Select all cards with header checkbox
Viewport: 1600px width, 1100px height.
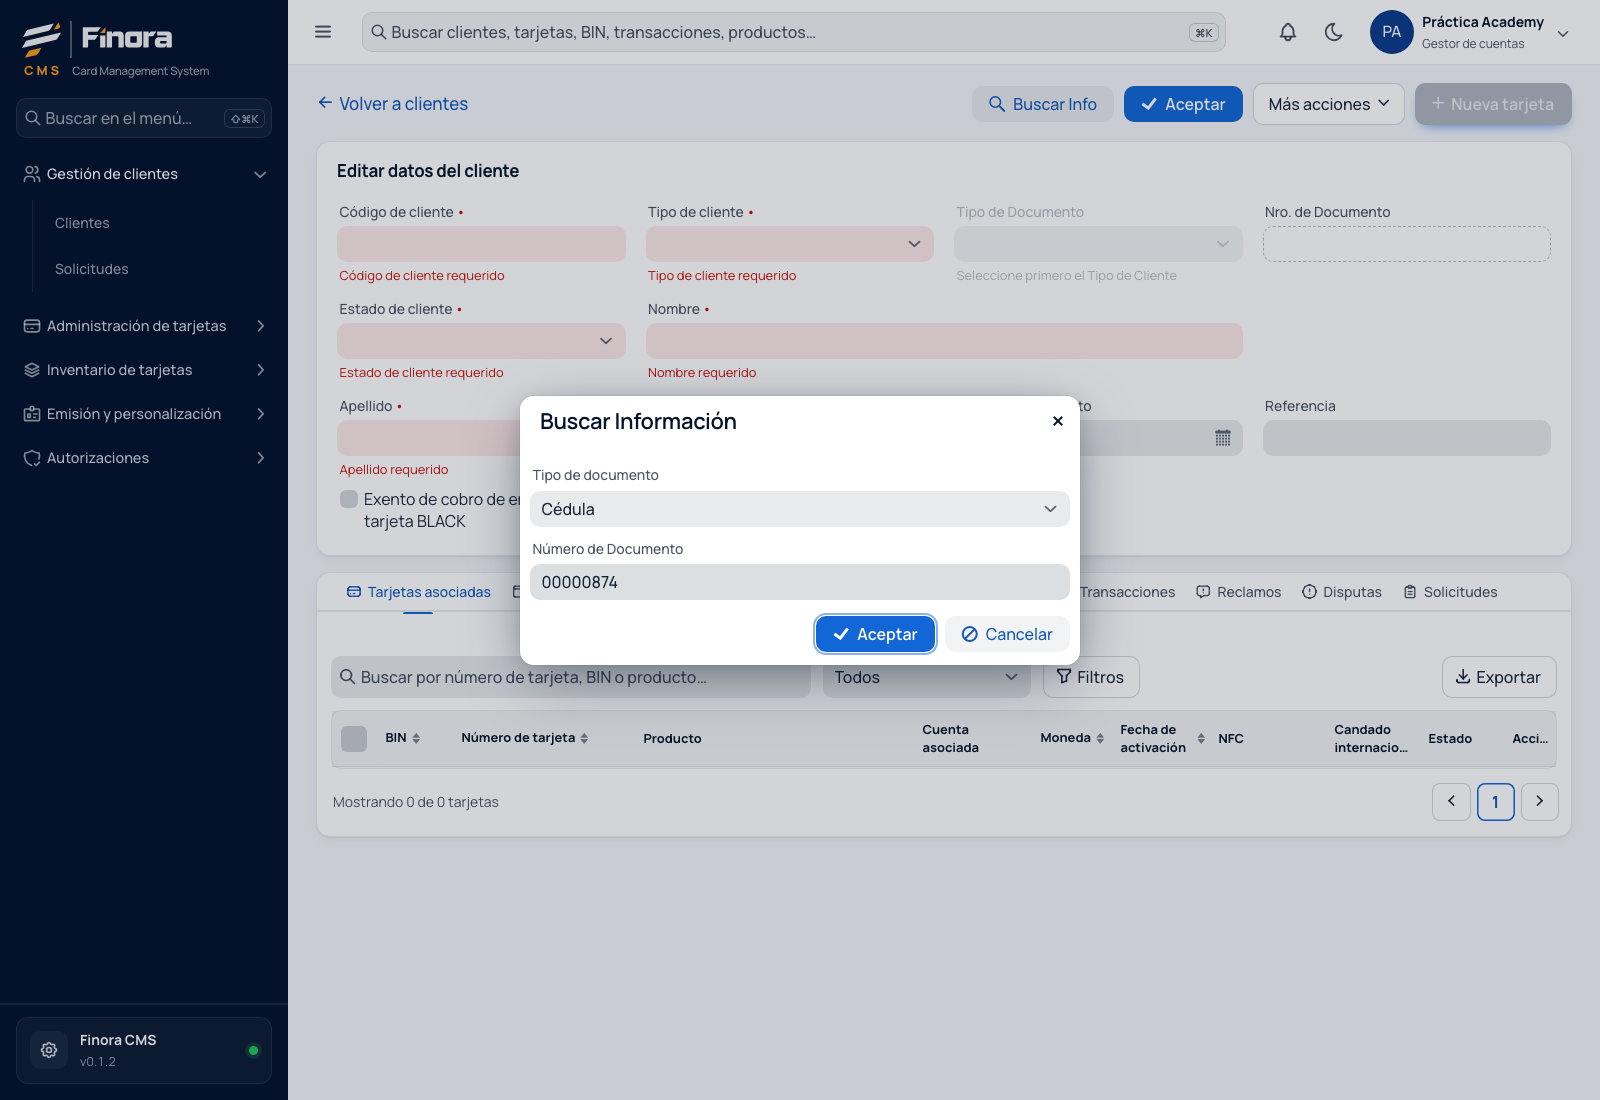[354, 738]
